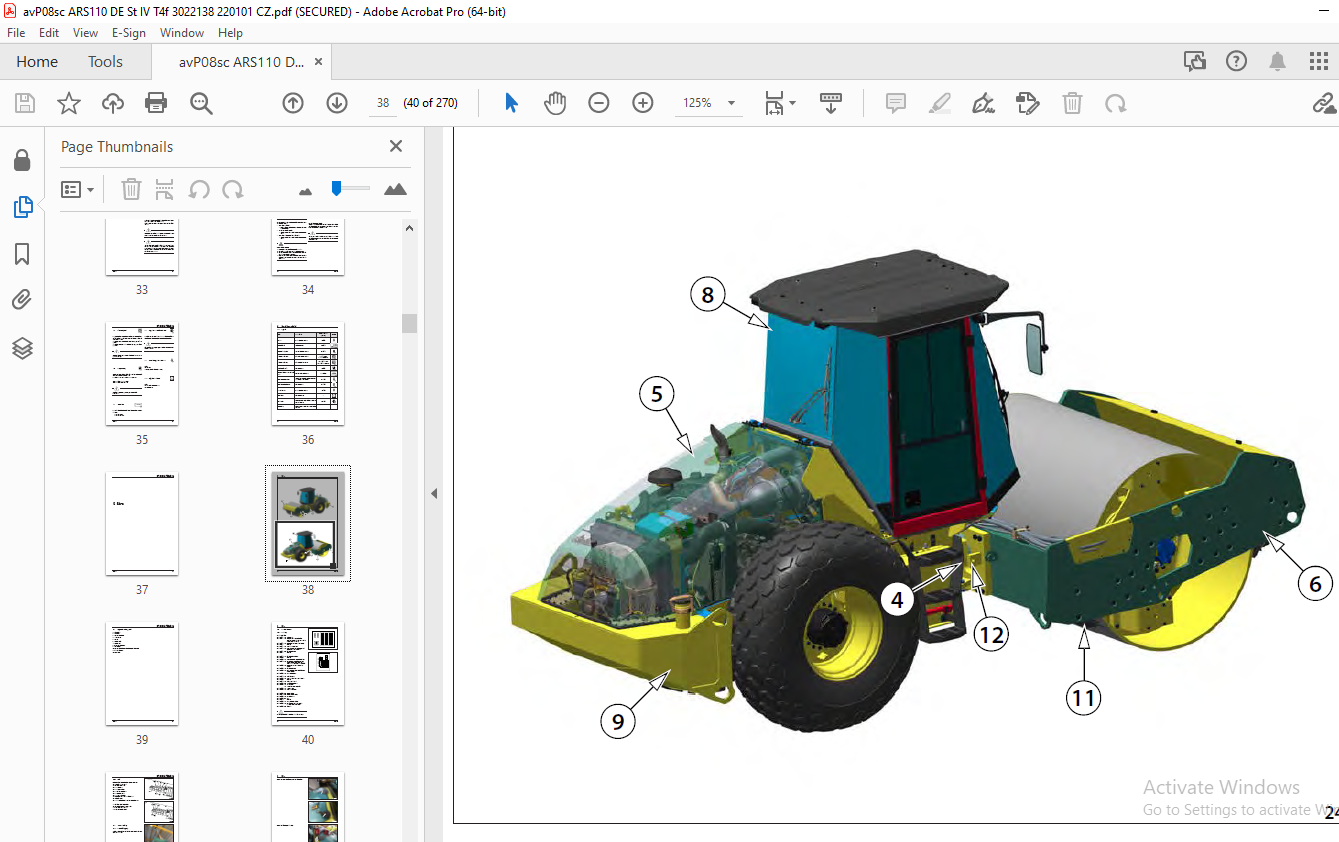
Task: Open the sign document pen tool
Action: pos(984,103)
